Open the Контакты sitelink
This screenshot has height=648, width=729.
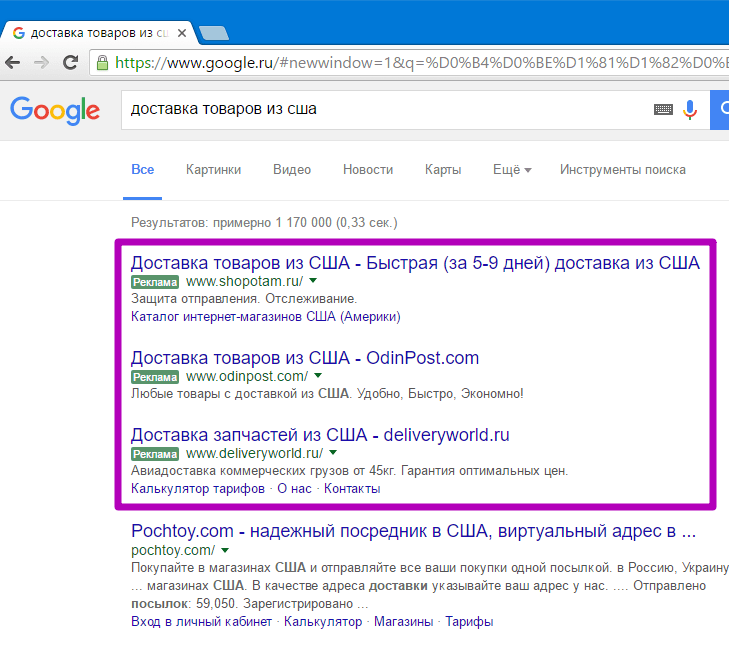(x=352, y=489)
